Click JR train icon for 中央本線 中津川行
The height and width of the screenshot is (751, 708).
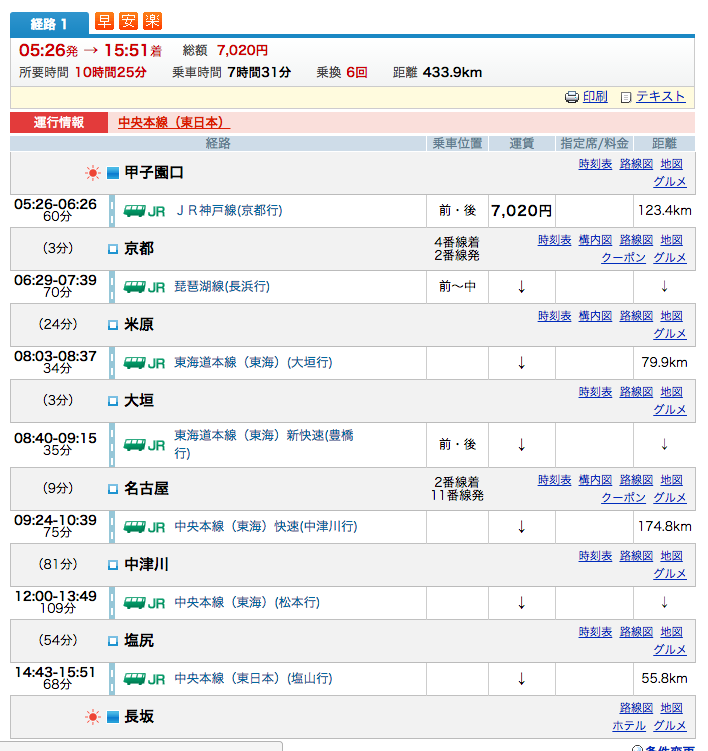144,527
